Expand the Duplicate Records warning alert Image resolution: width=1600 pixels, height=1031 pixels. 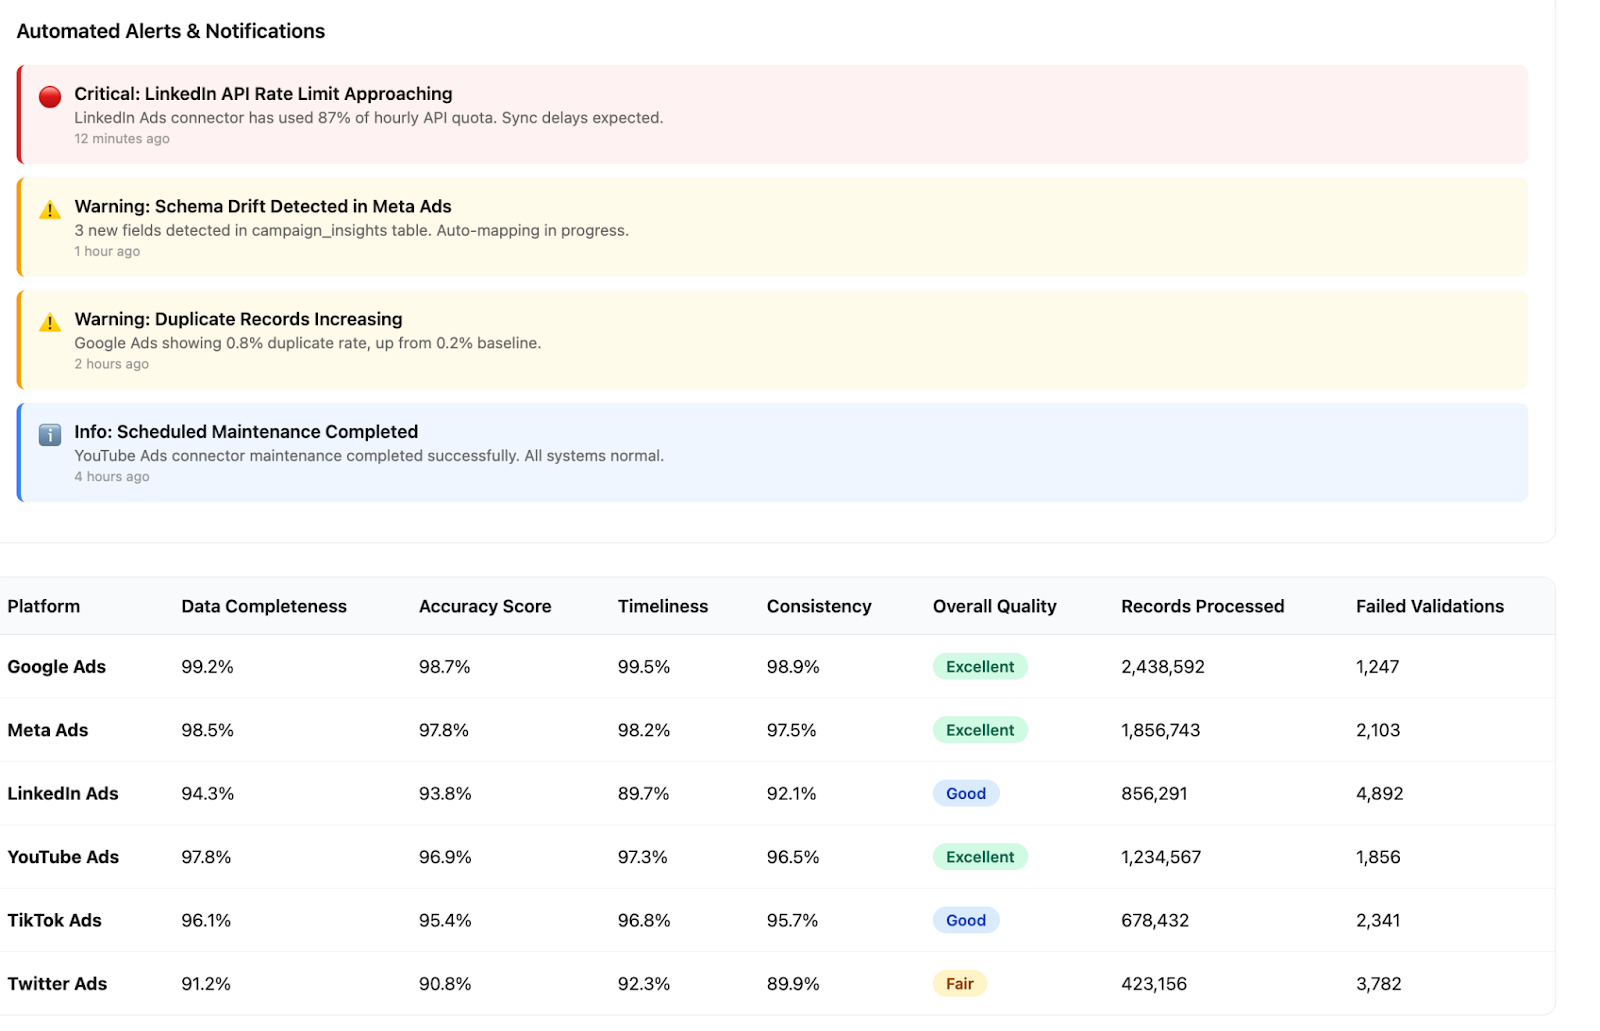[x=770, y=340]
